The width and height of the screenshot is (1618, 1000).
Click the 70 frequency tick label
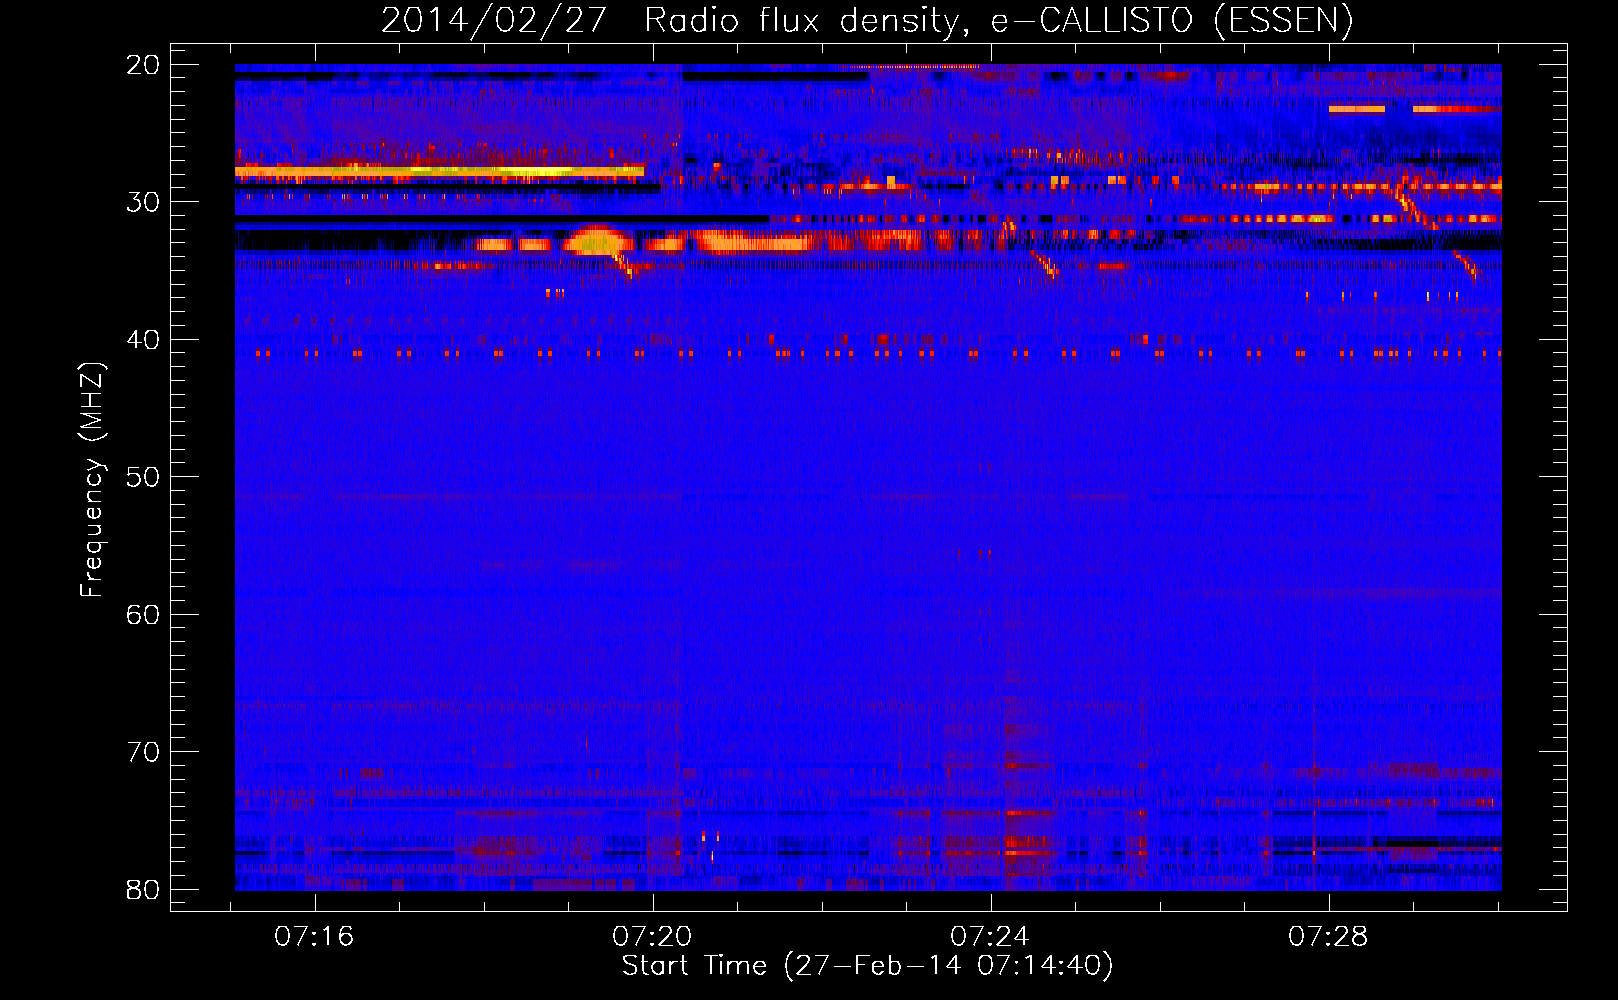click(x=143, y=752)
